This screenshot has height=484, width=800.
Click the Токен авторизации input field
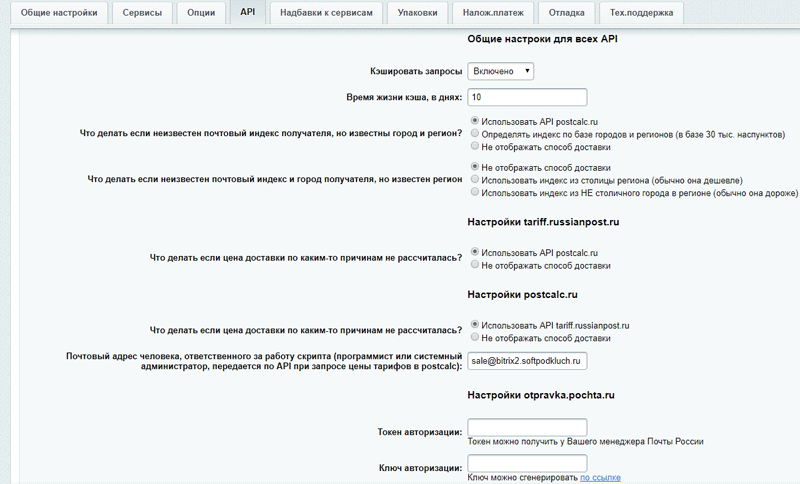526,428
